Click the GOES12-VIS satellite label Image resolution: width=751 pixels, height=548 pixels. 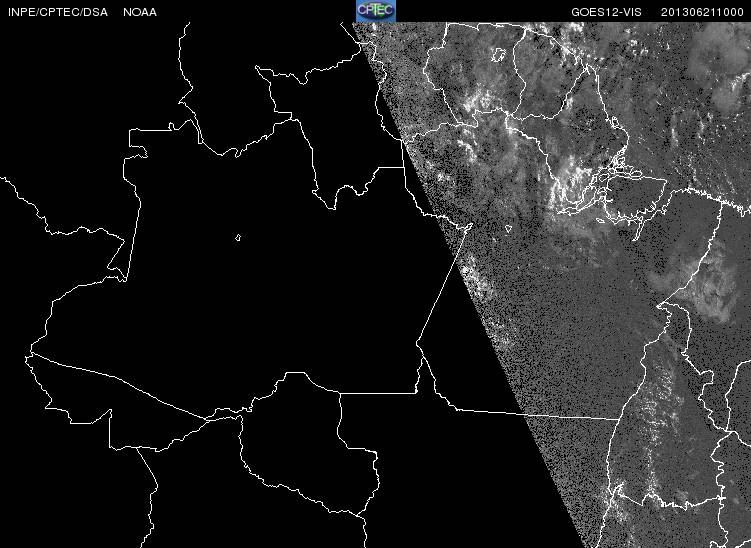pos(606,12)
